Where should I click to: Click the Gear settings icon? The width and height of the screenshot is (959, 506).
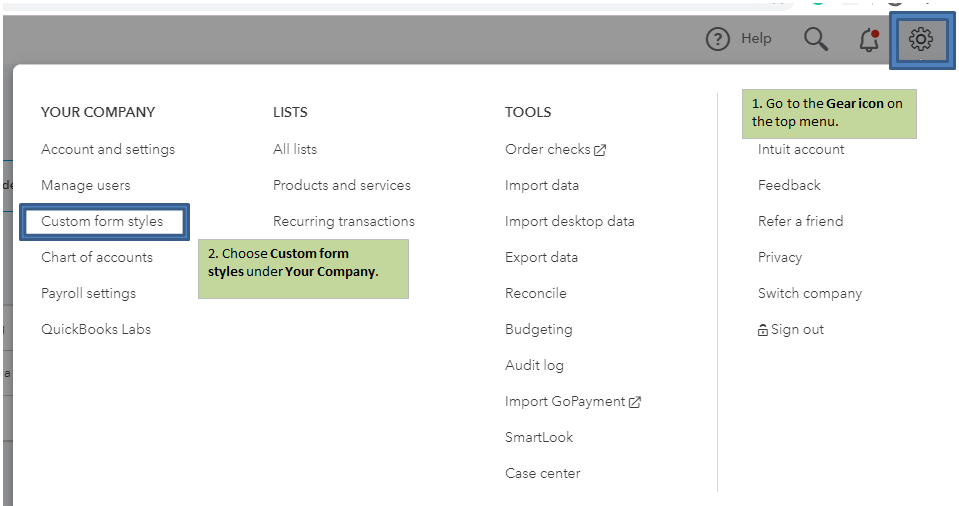click(x=920, y=40)
